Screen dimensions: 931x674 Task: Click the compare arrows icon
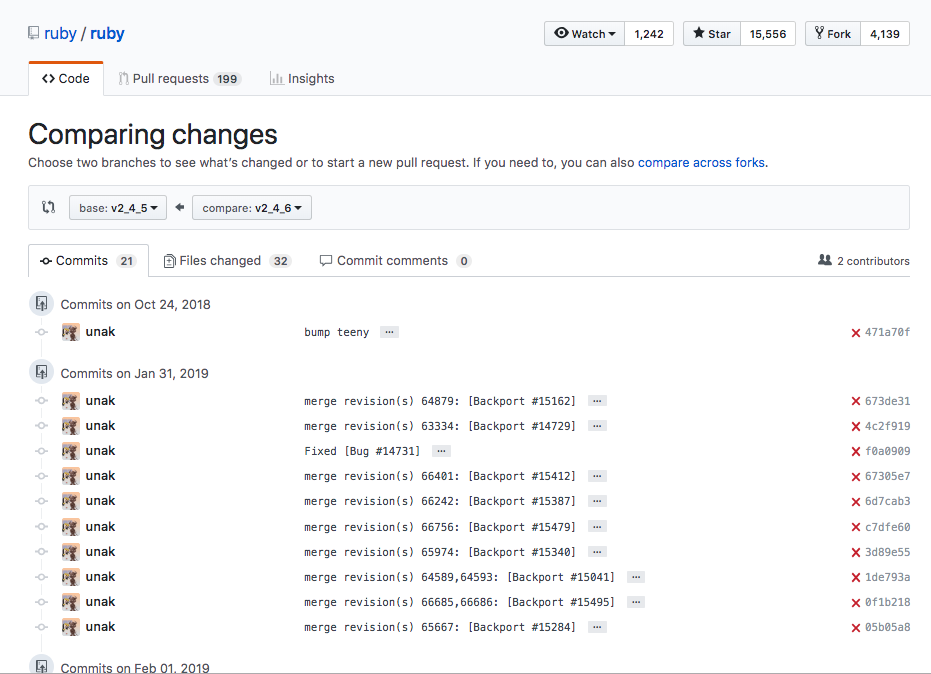(49, 207)
